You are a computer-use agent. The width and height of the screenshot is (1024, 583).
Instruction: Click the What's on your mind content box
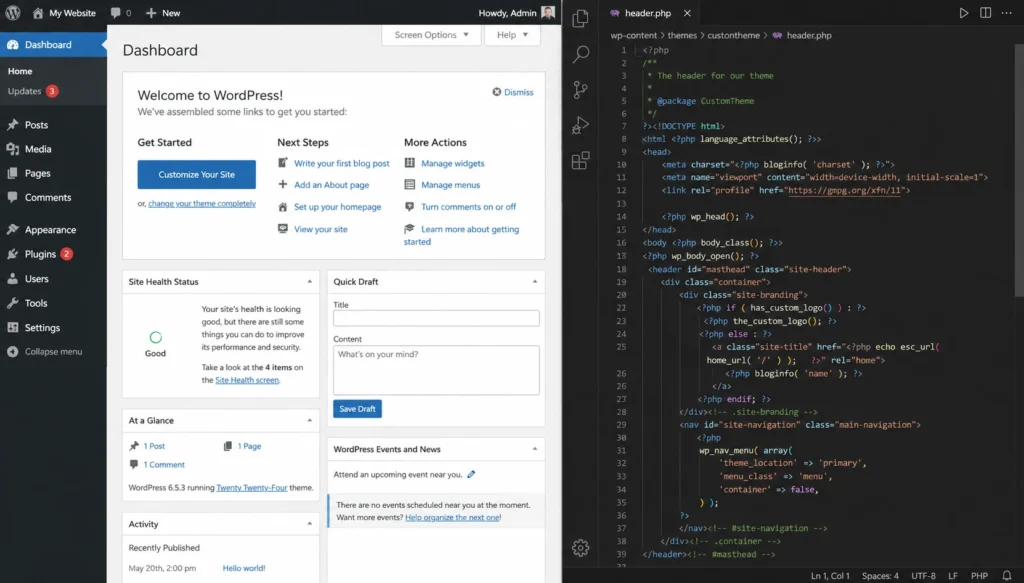pos(436,370)
